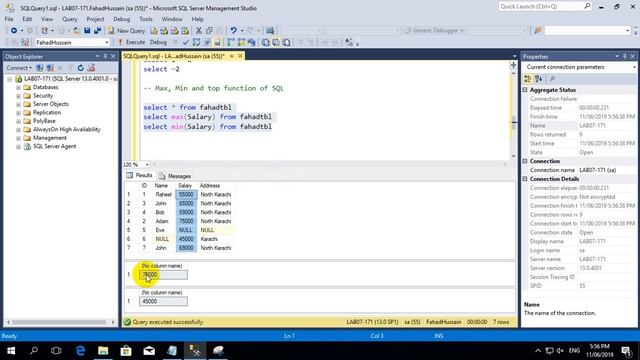Click the Parse checkmark icon

[186, 42]
